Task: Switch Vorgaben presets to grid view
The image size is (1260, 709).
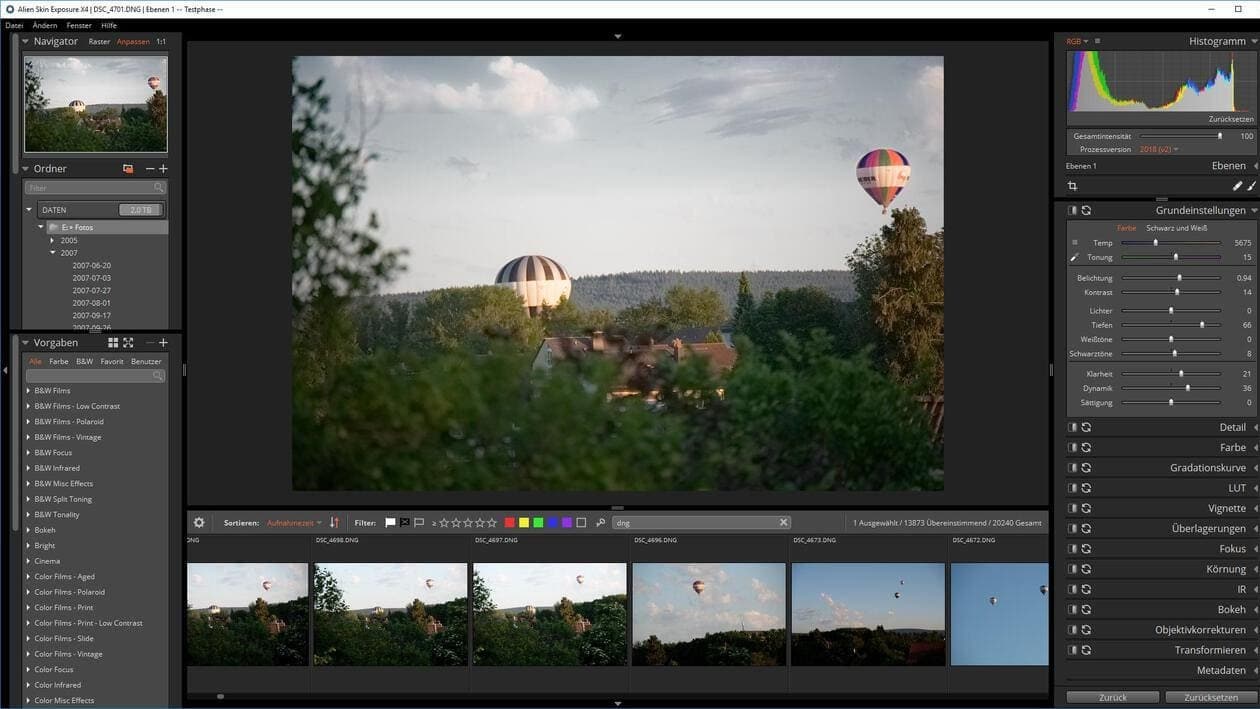Action: pos(113,343)
